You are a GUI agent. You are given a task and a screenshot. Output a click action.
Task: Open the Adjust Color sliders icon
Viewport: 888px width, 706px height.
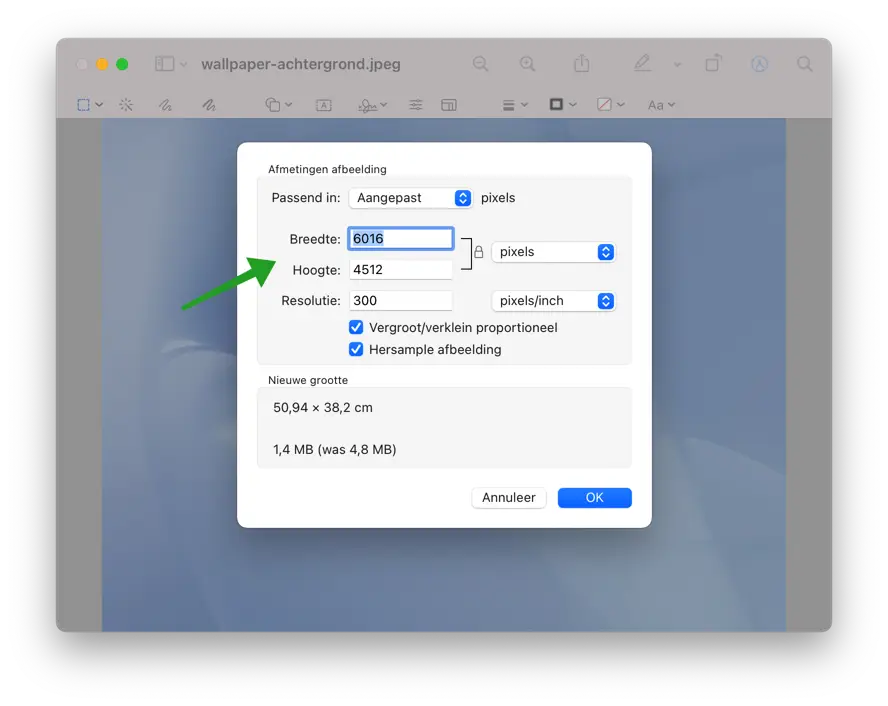[416, 105]
